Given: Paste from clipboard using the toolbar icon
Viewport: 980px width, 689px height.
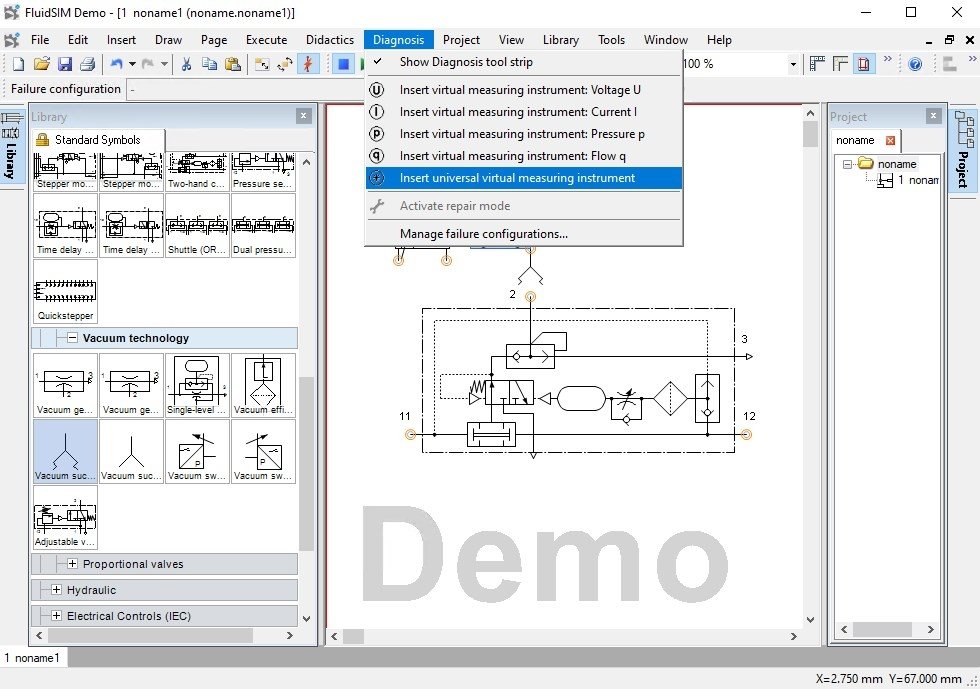Looking at the screenshot, I should tap(232, 64).
